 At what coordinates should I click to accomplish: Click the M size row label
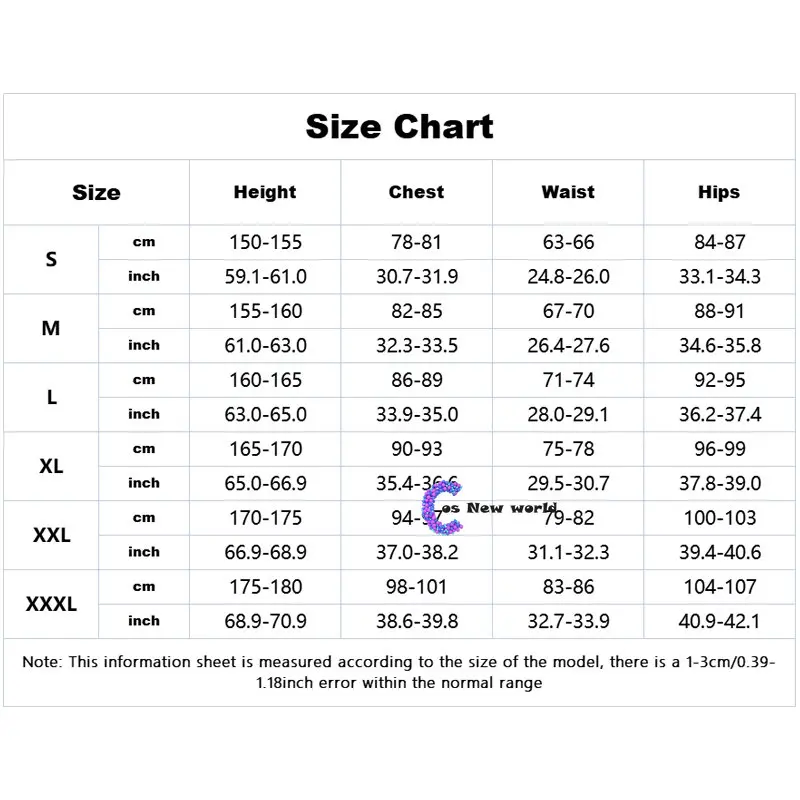(52, 328)
